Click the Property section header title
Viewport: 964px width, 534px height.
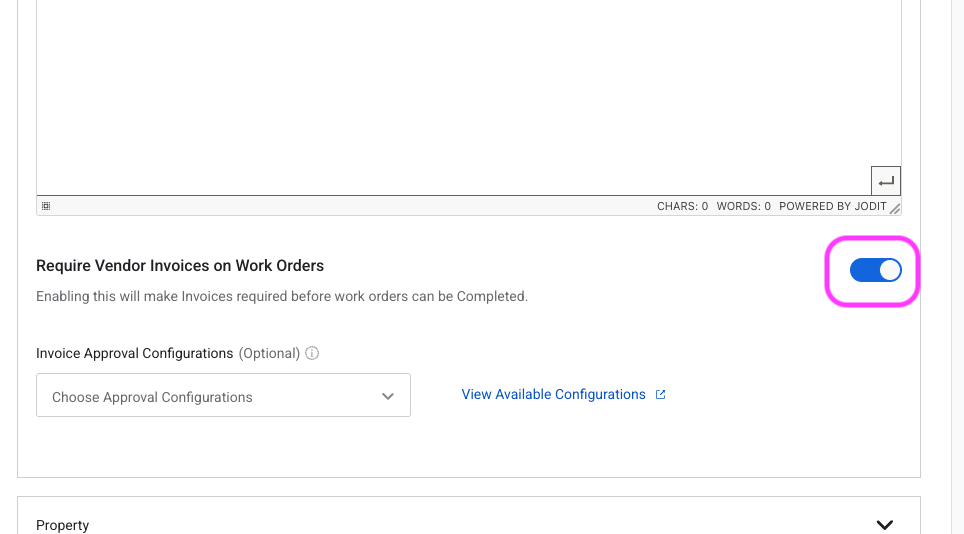click(x=63, y=525)
